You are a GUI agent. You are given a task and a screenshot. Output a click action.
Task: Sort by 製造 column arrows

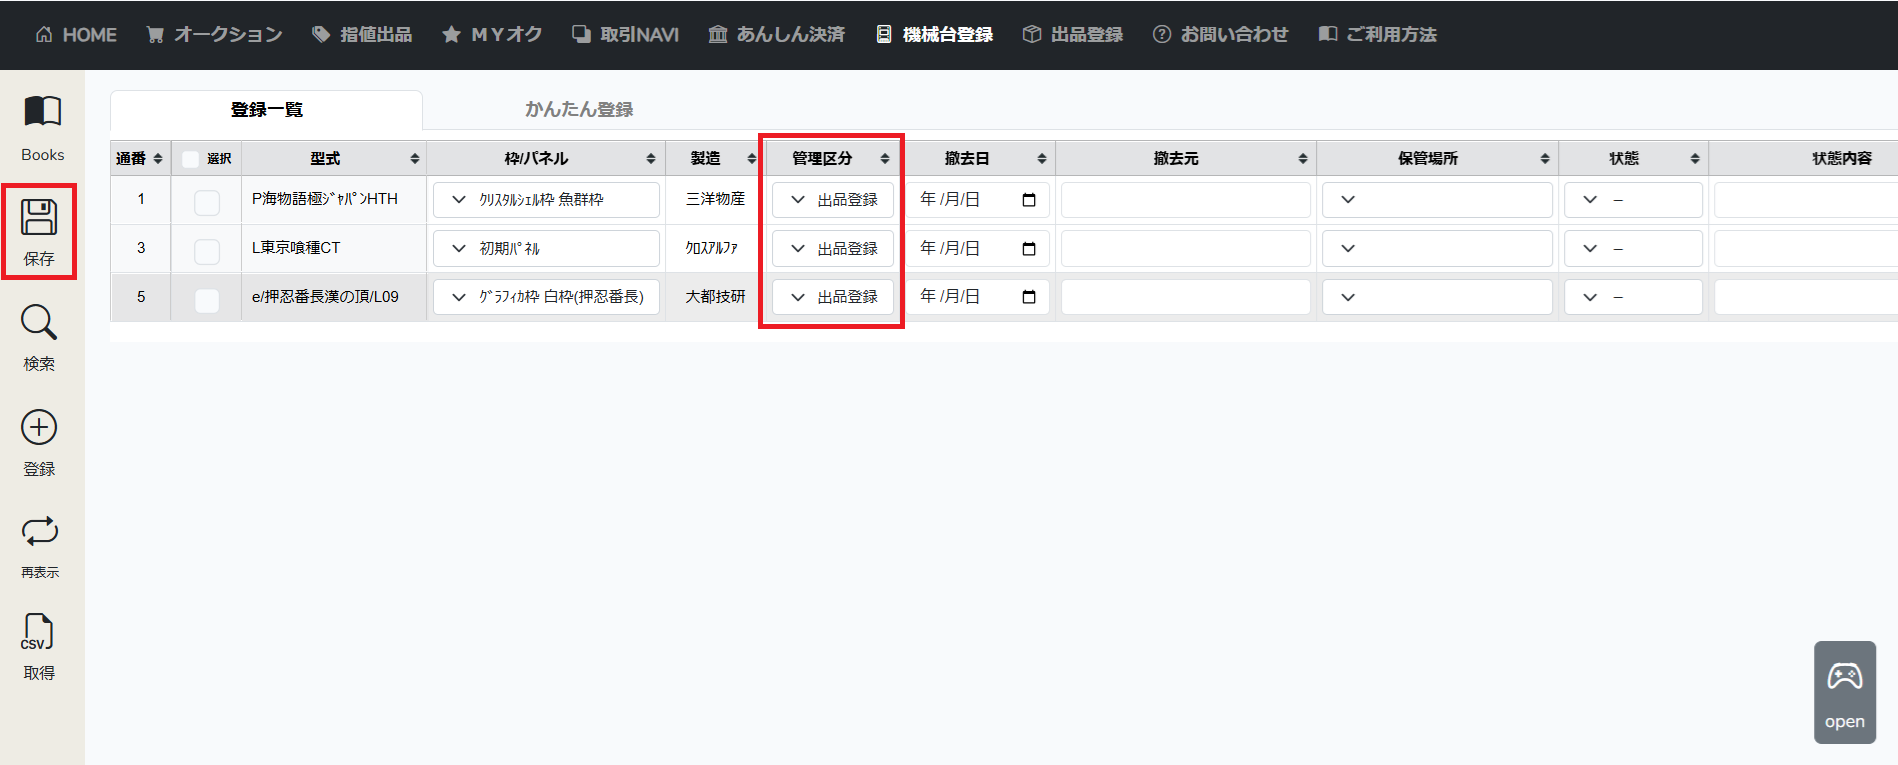tap(752, 159)
